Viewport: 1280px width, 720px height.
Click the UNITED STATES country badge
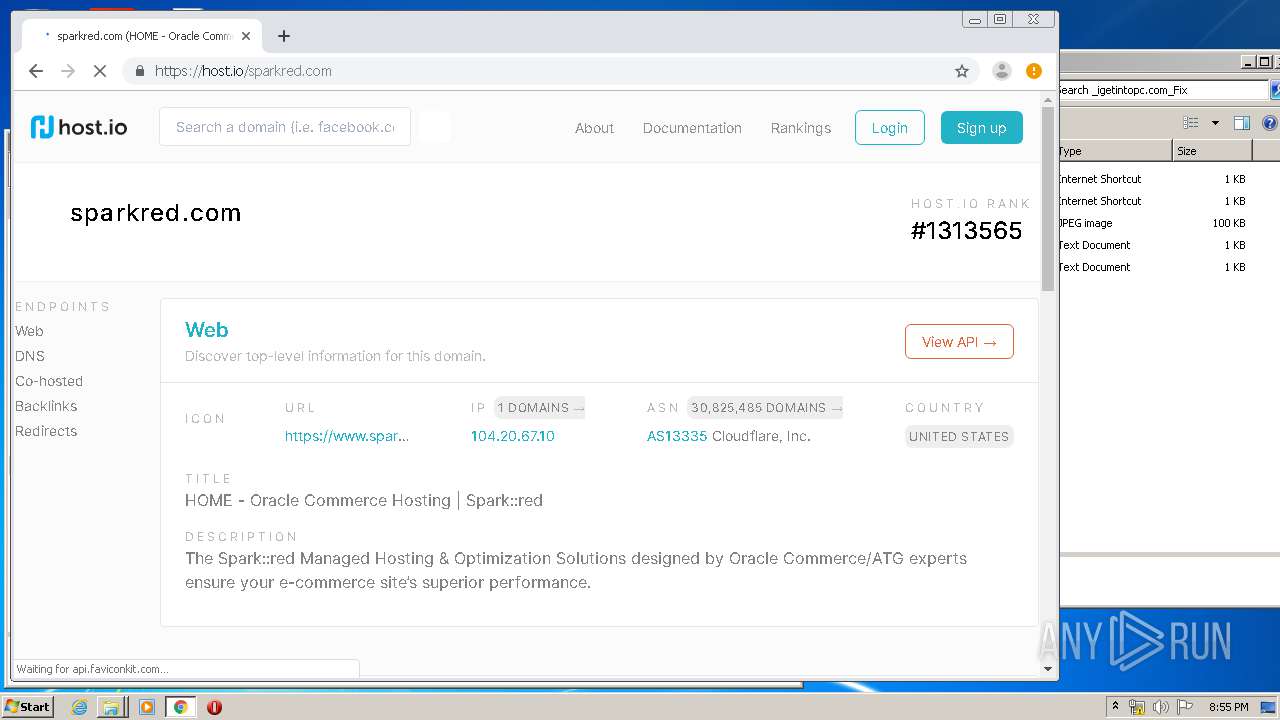(959, 437)
